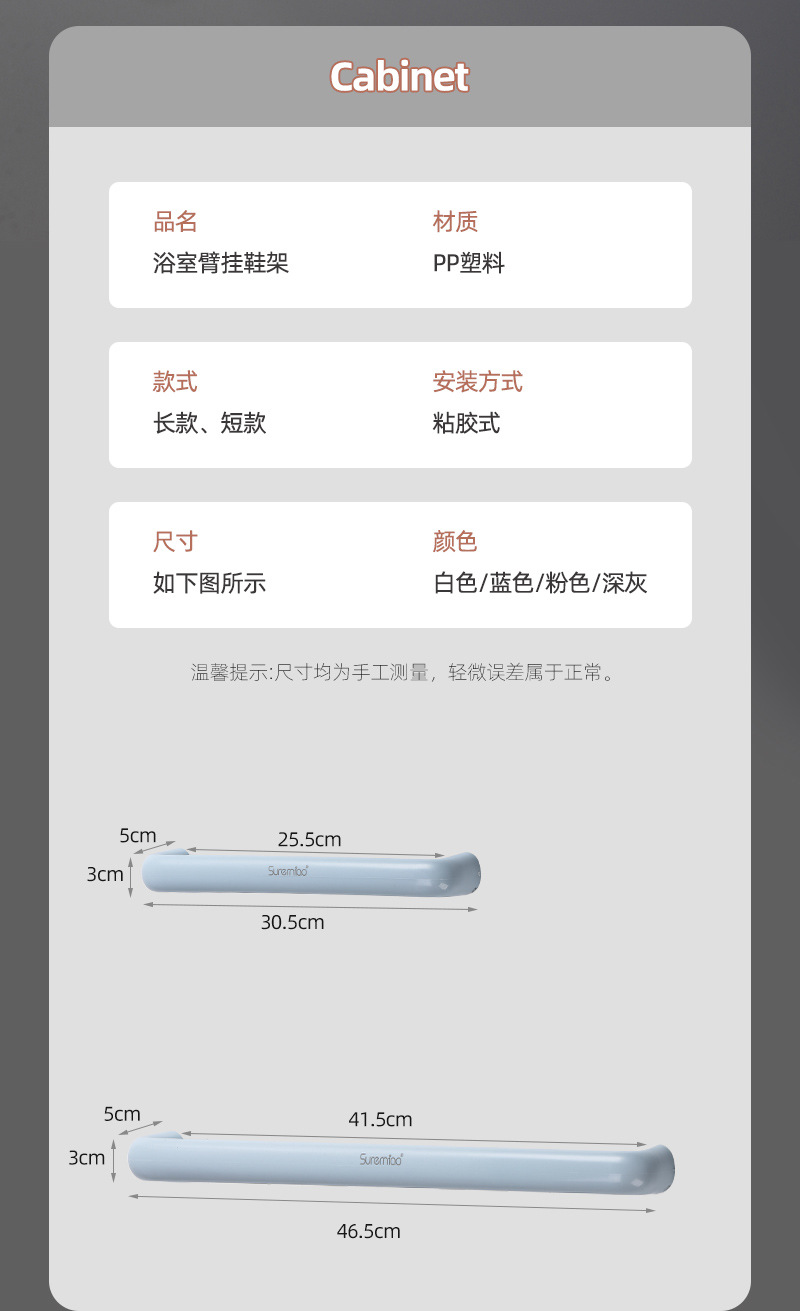Click the 46.5cm dimension label
The image size is (800, 1311).
[x=368, y=1231]
